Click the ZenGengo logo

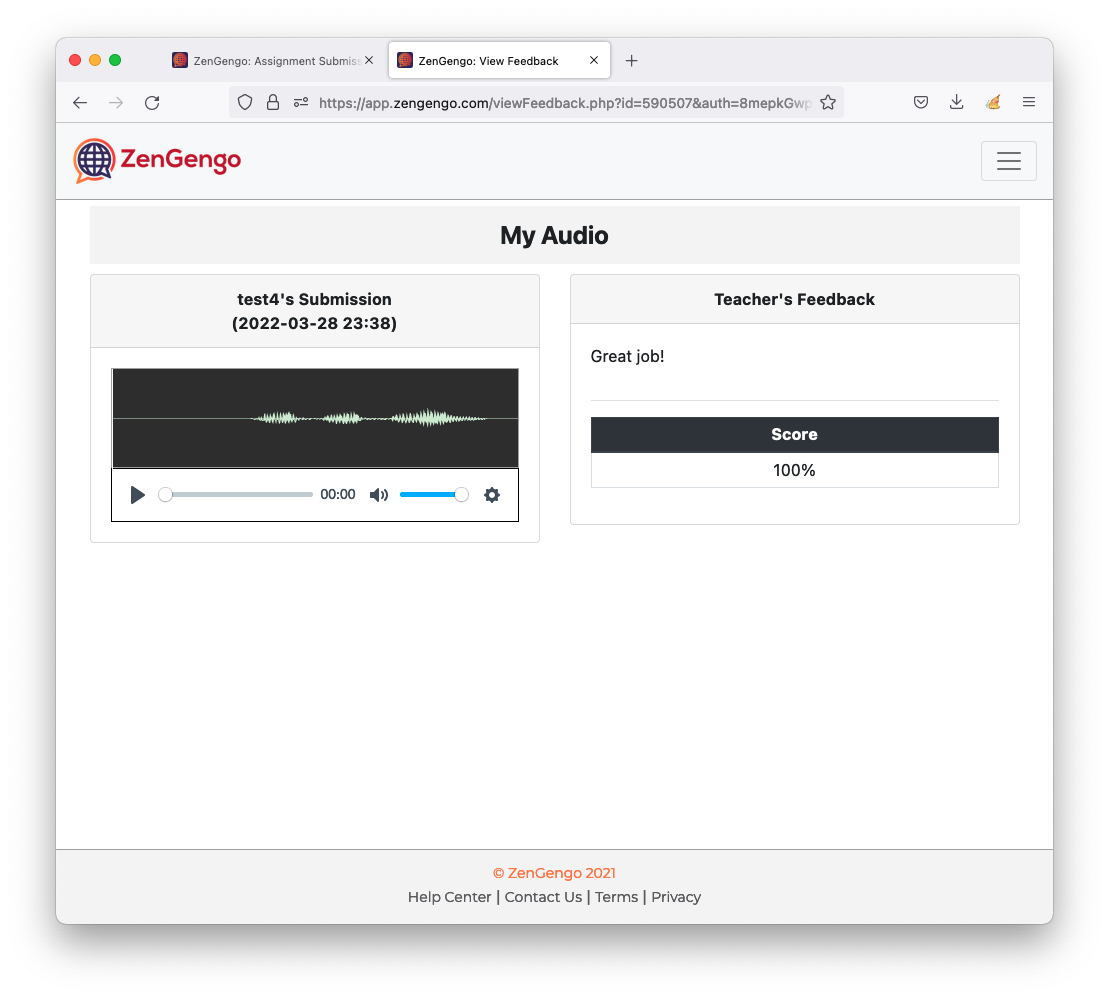(x=157, y=161)
